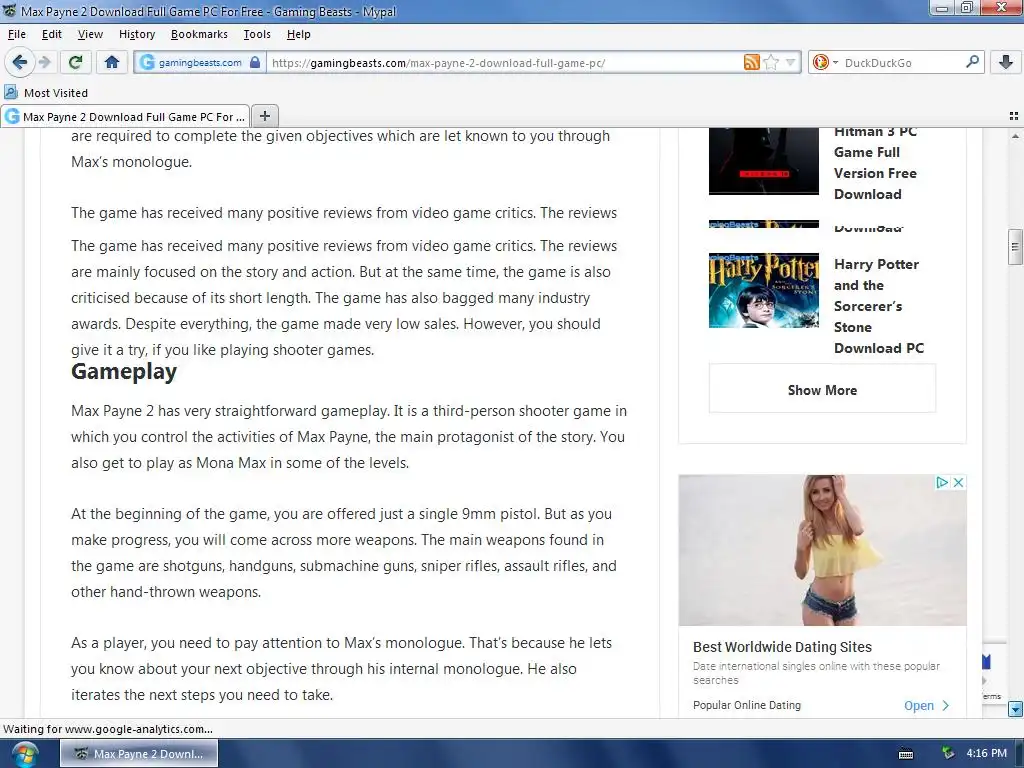The image size is (1024, 768).
Task: Open the History menu
Action: pos(136,34)
